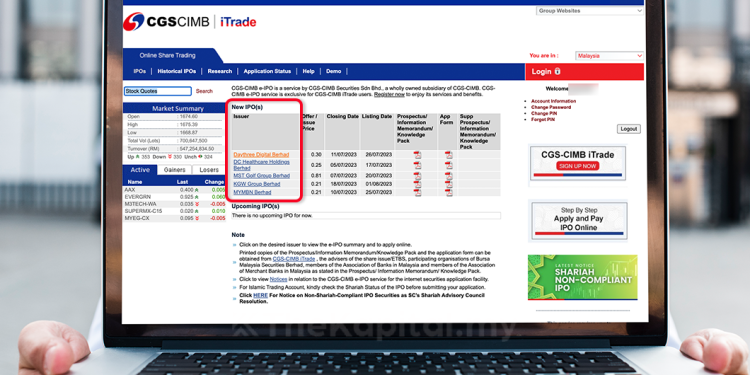
Task: Click the Listing Date column header
Action: [x=377, y=116]
